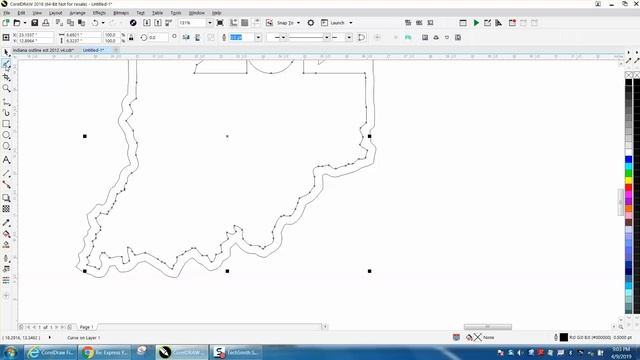Switch to Untitled-1 document tab

[x=93, y=50]
